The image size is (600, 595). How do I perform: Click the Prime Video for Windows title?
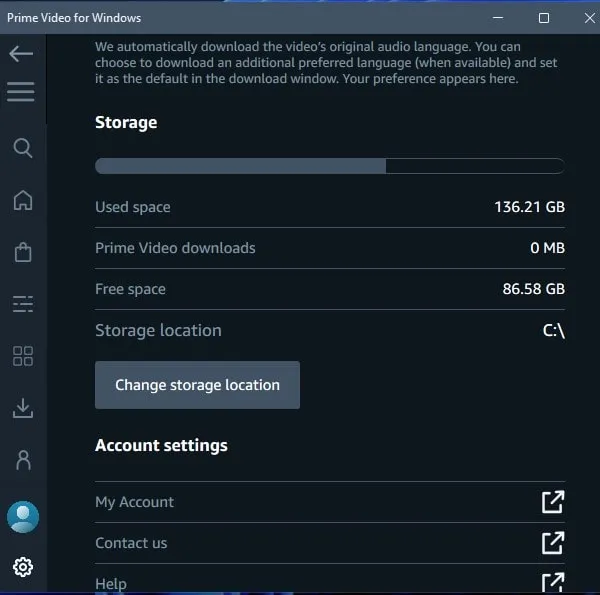pyautogui.click(x=74, y=18)
